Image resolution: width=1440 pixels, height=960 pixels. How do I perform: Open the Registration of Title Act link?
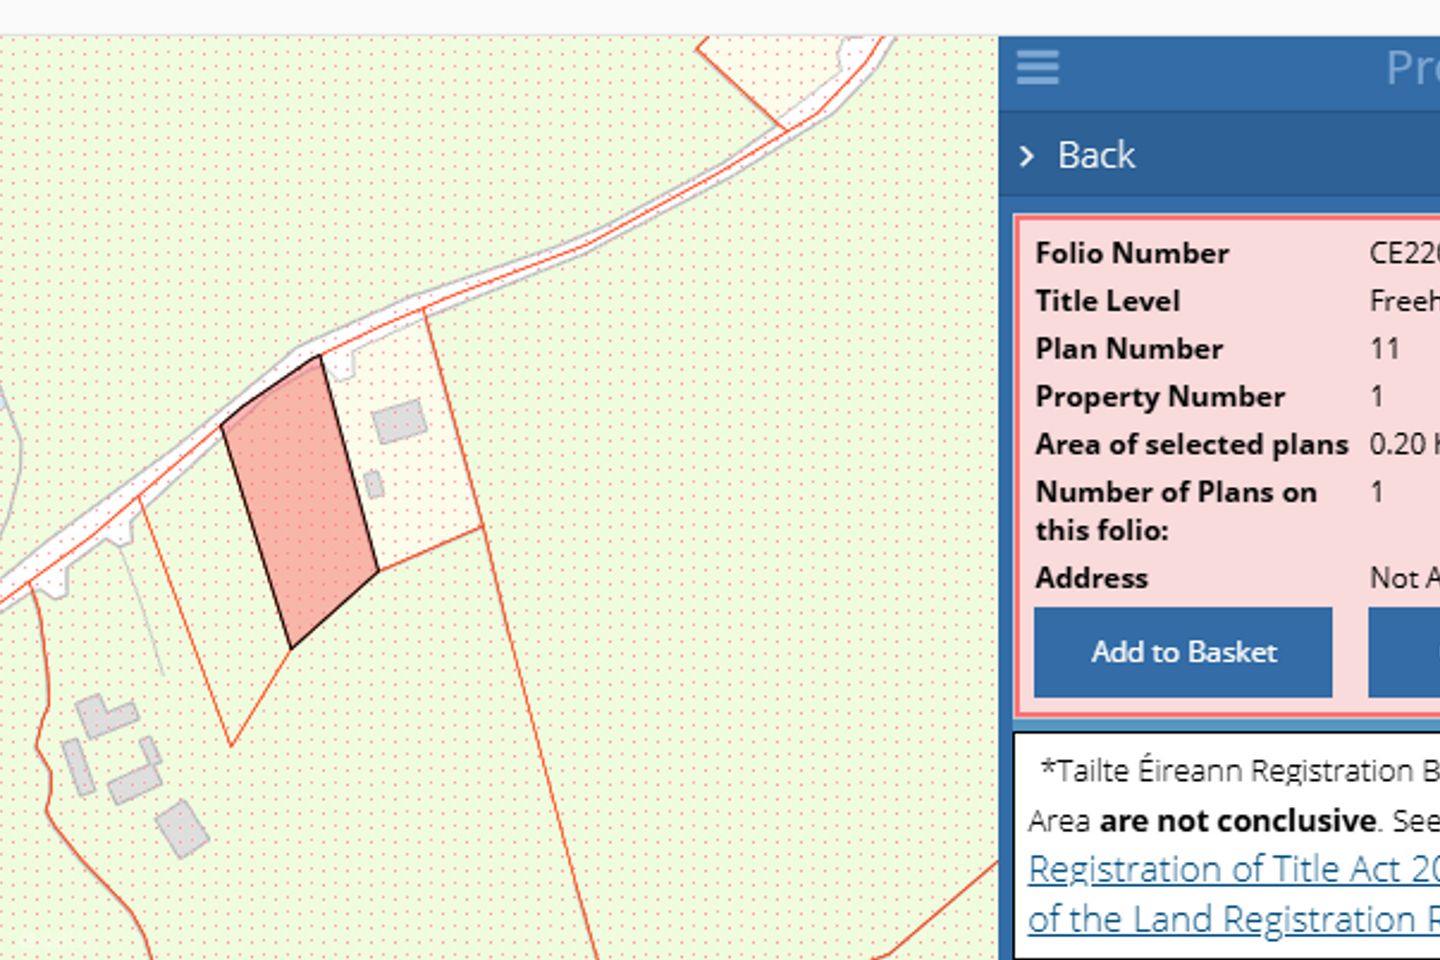1232,869
